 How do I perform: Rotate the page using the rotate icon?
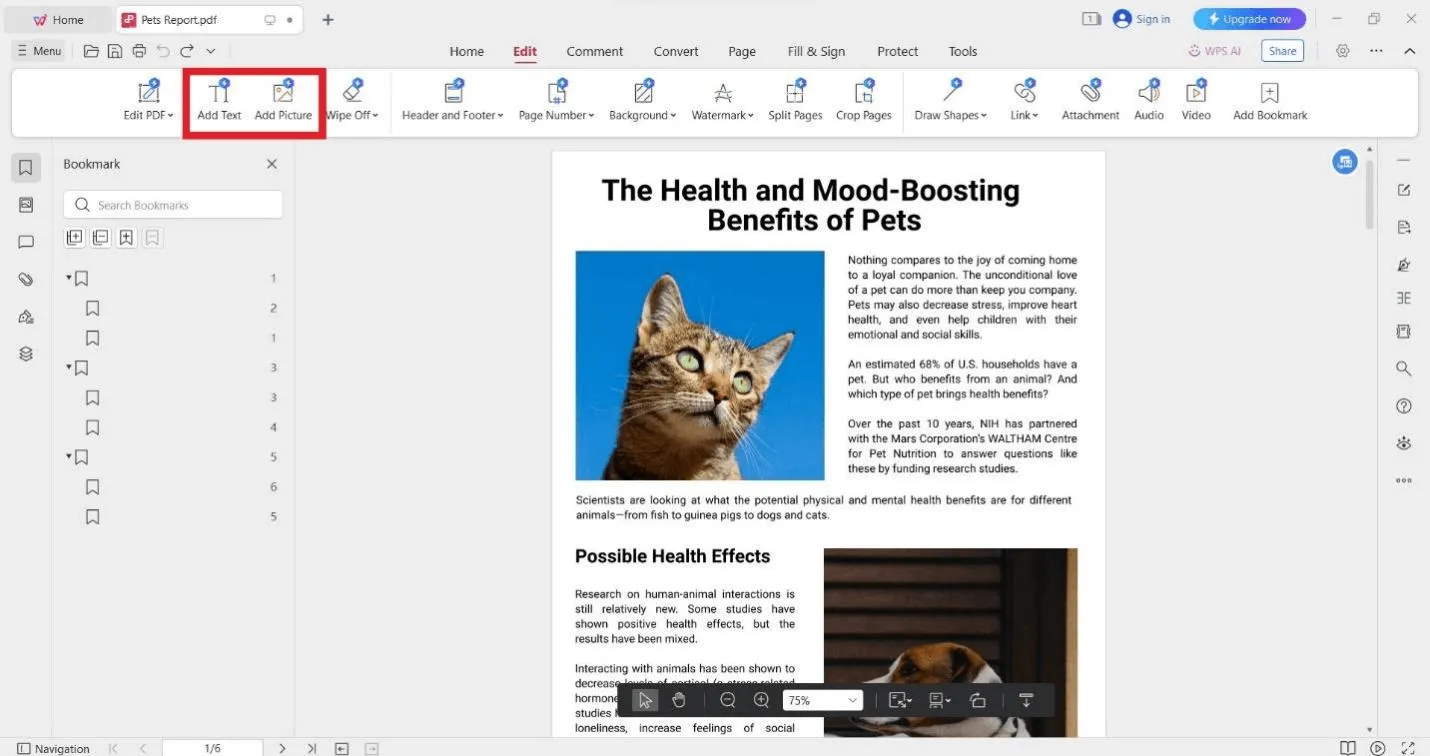(978, 699)
